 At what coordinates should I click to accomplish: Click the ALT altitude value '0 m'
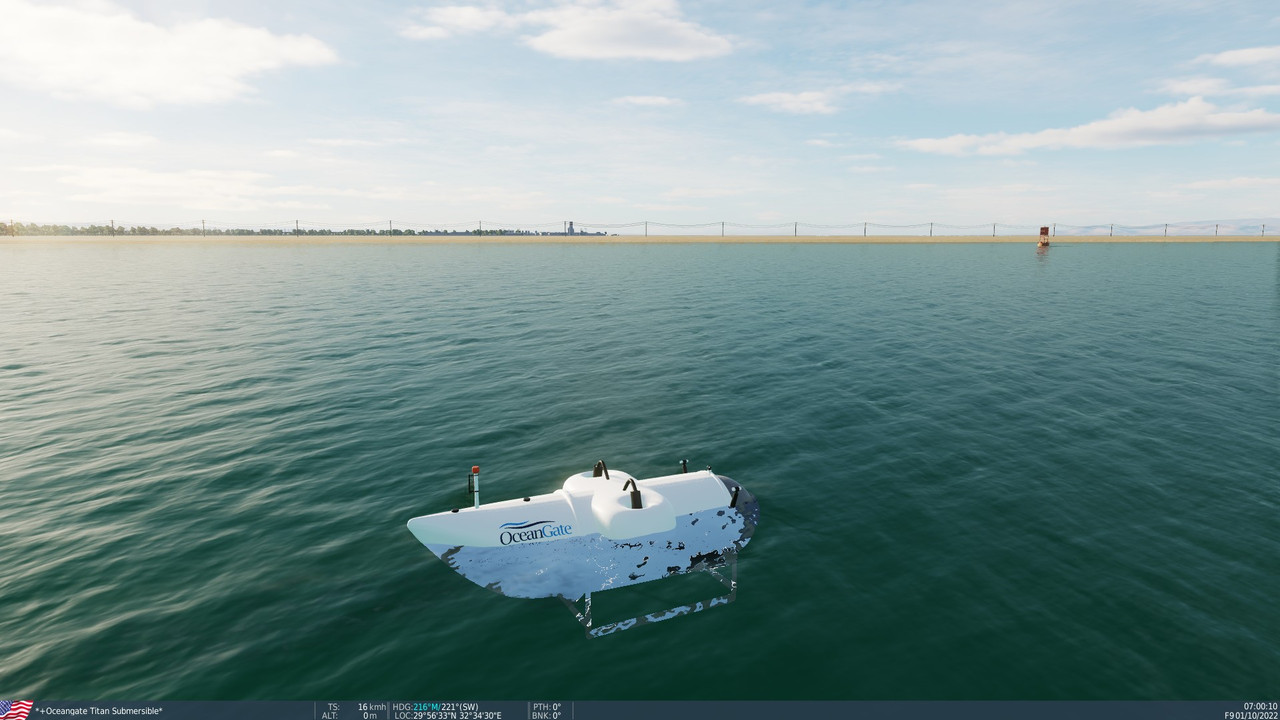pyautogui.click(x=371, y=715)
